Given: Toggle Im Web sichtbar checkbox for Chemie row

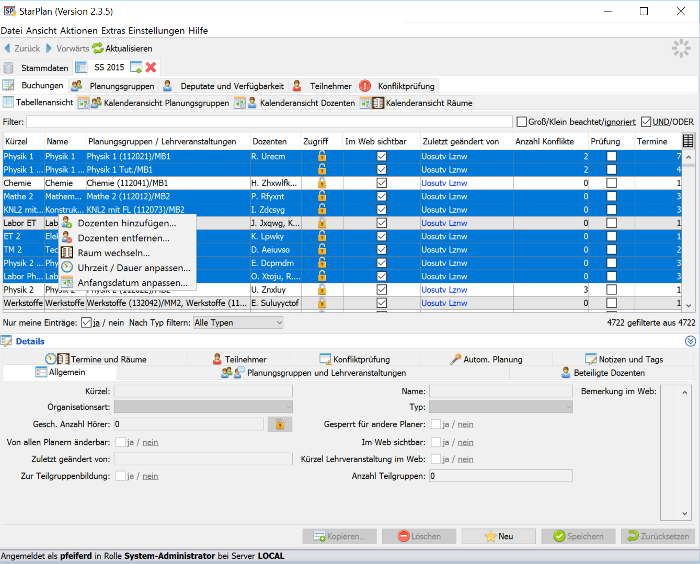Looking at the screenshot, I should [x=382, y=183].
